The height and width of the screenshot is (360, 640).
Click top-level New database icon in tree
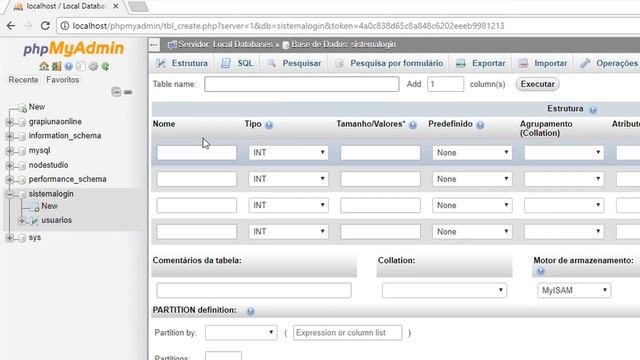click(22, 108)
